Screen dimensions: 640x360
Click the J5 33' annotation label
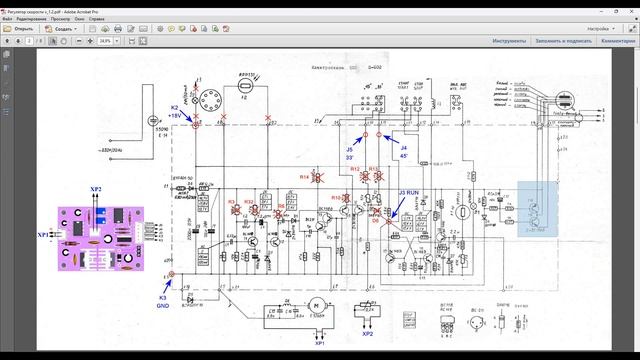click(x=350, y=153)
